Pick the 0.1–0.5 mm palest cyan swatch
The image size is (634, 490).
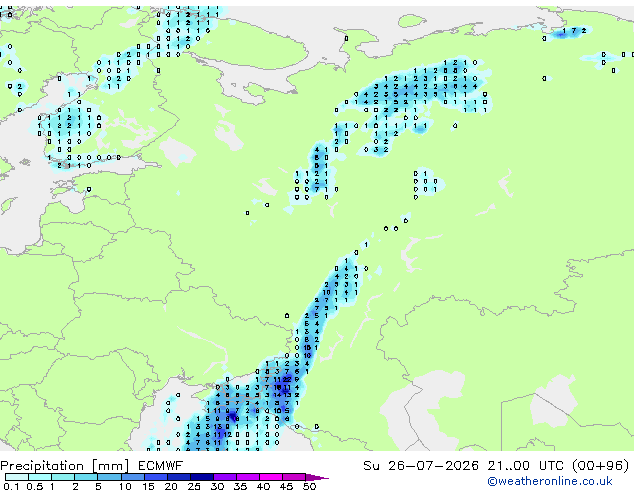(17, 477)
